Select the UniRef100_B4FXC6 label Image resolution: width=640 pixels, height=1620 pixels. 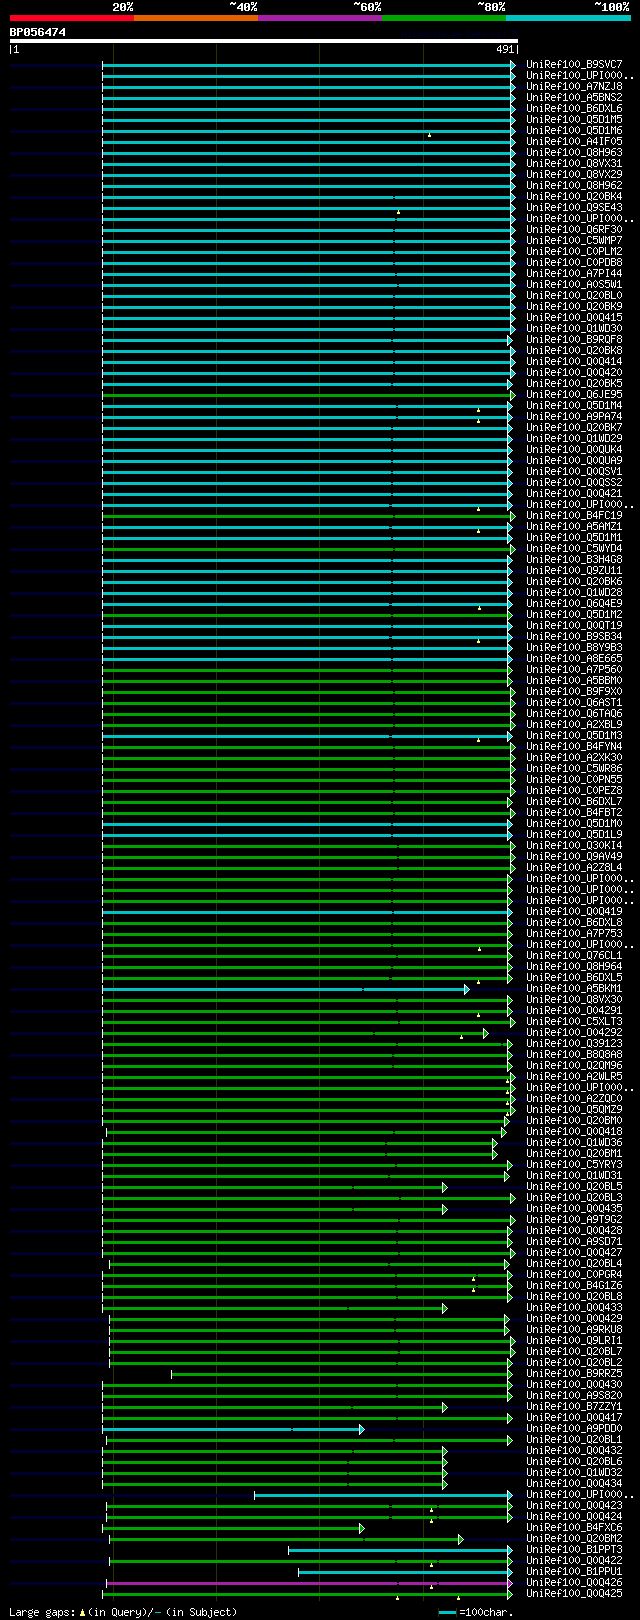click(574, 1528)
